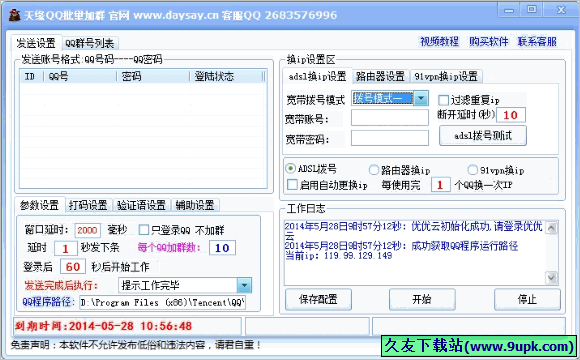Viewport: 580px width, 360px height.
Task: Click the 登陆状态 column header
Action: tap(227, 76)
